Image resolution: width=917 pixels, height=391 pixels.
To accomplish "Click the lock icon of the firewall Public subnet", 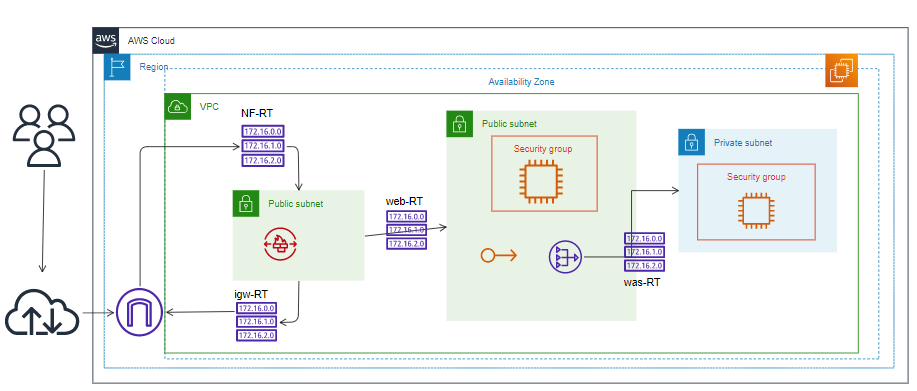I will click(246, 203).
